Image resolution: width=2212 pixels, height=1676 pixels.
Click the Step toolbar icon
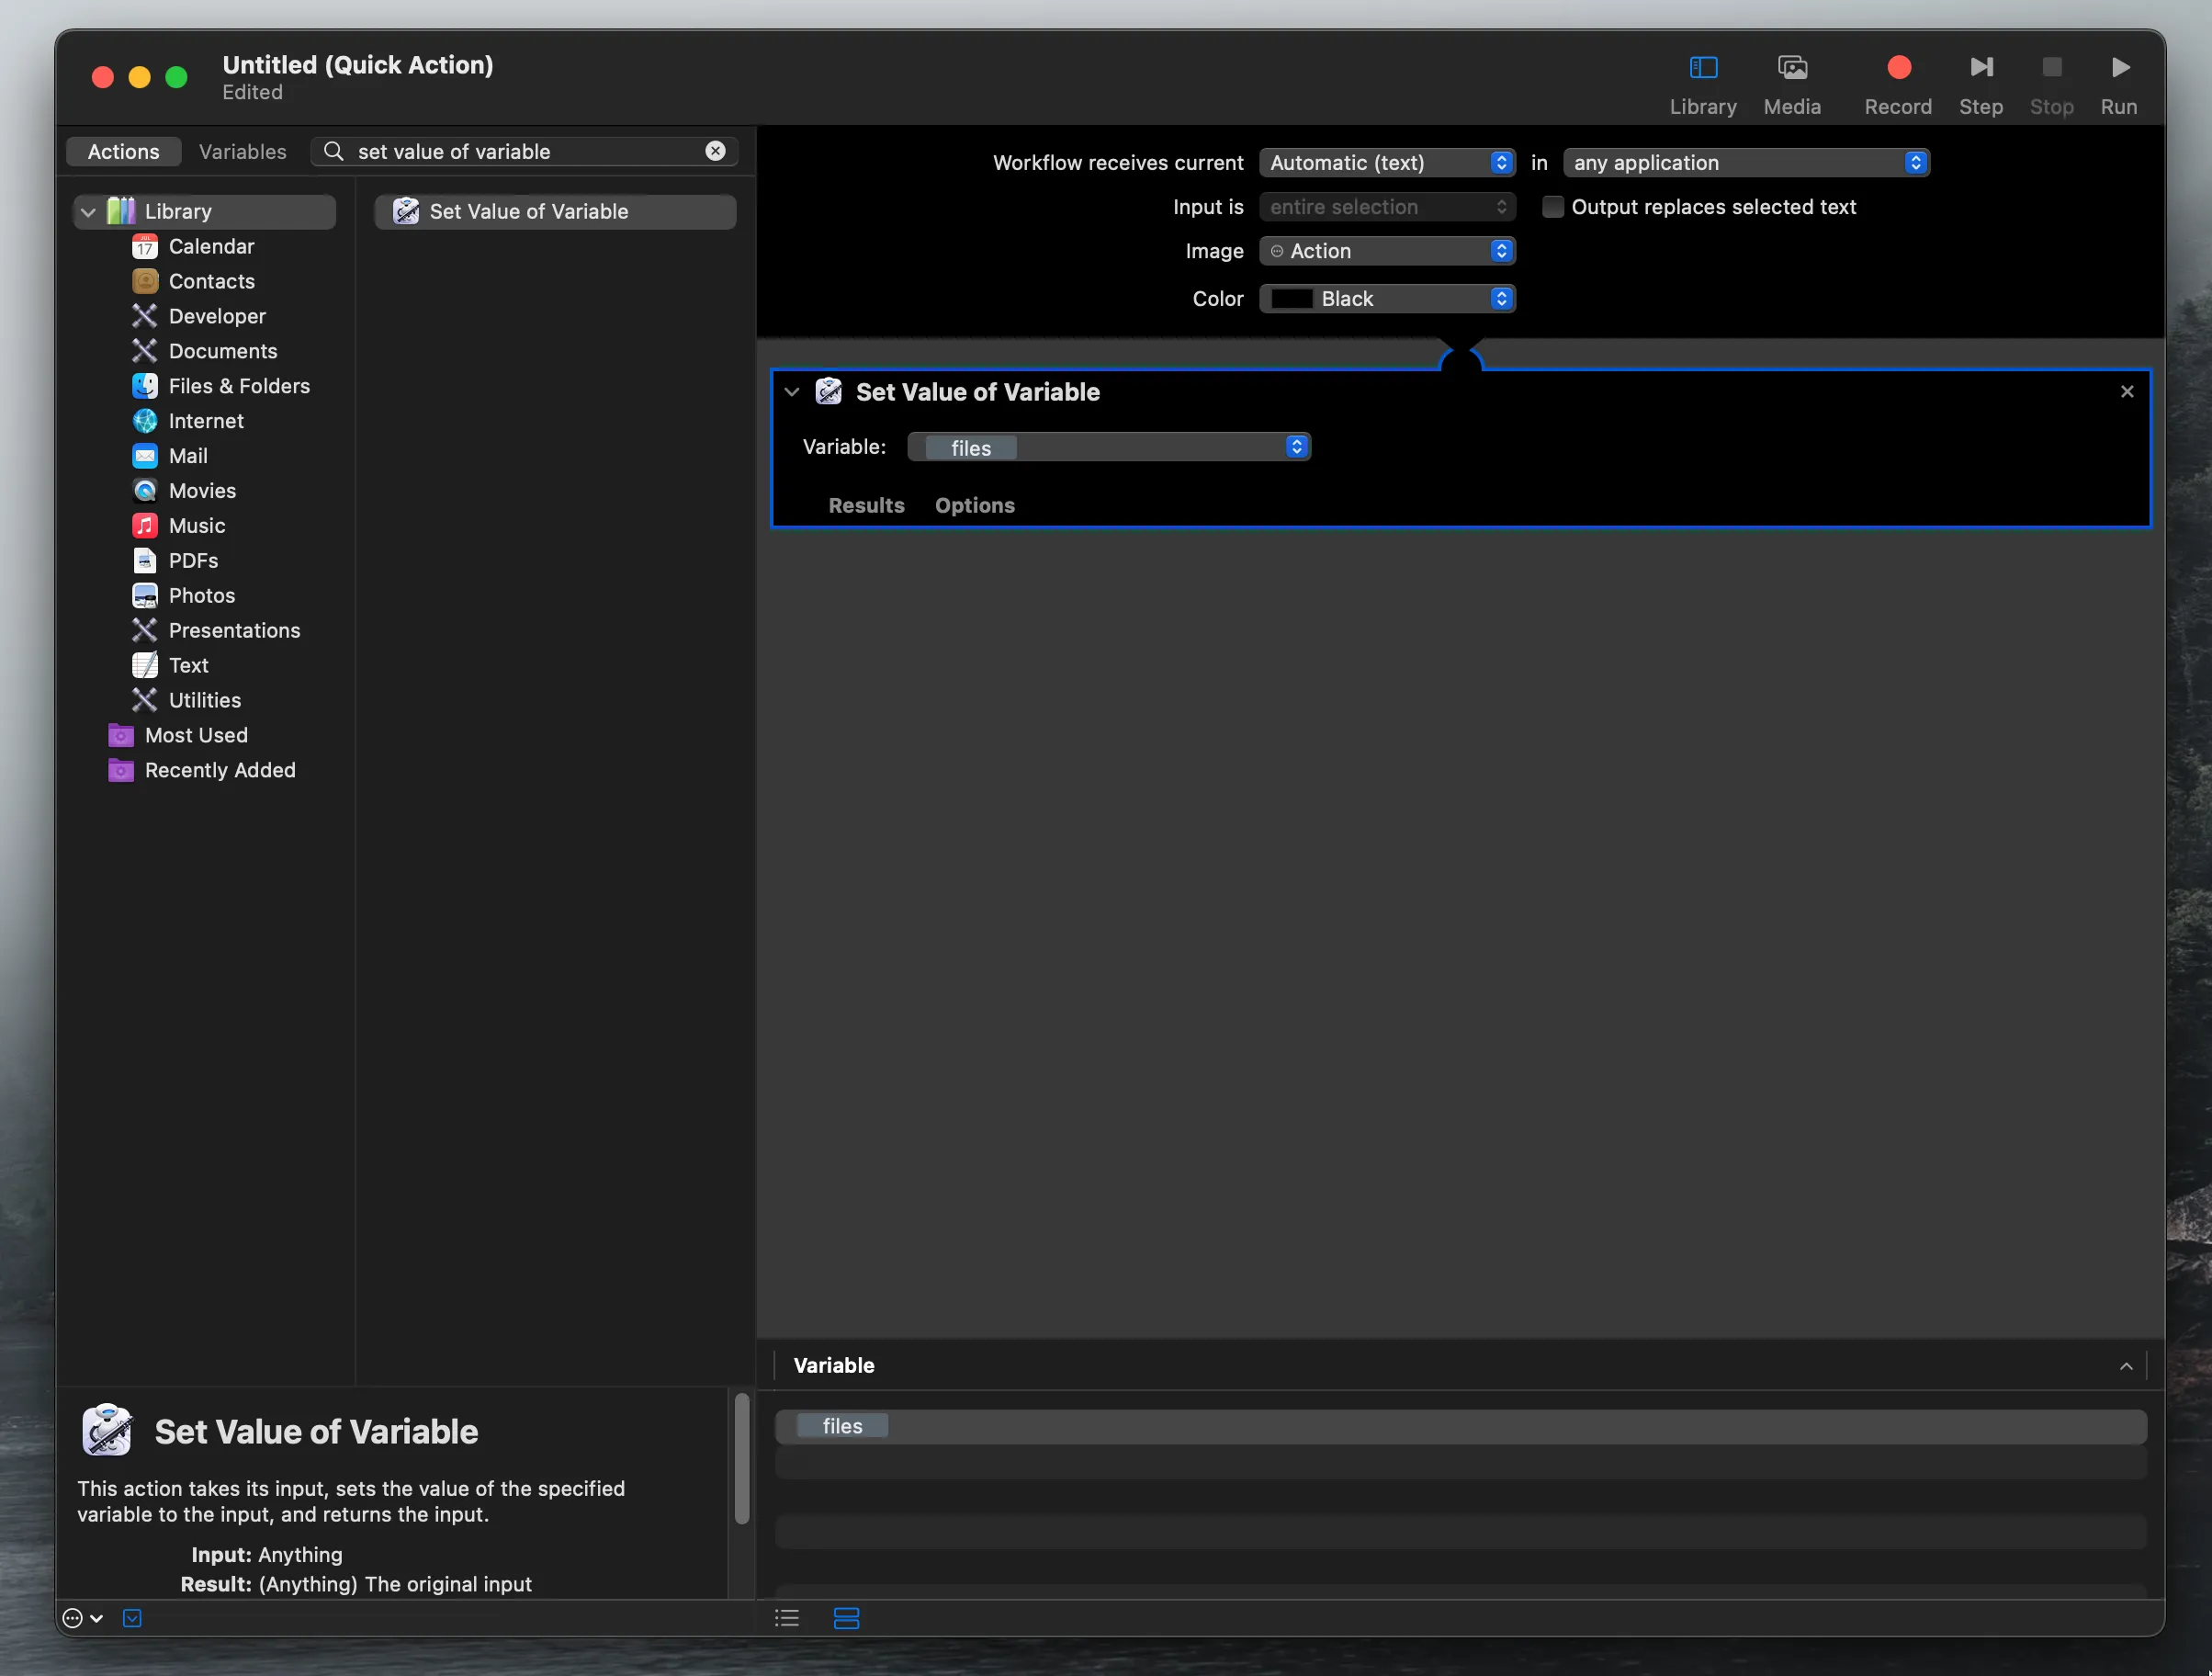[x=1981, y=82]
